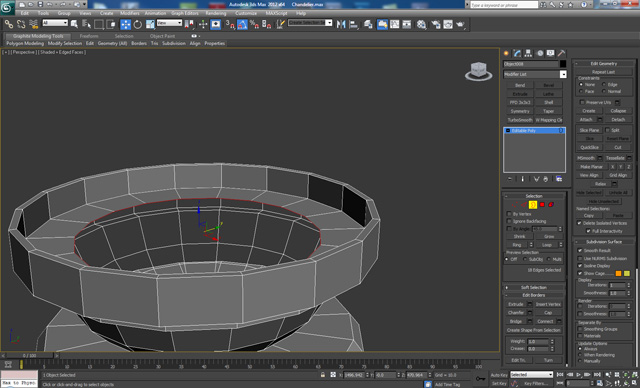Select Edge sub-object level icon
Screen dimensions: 640x388
tap(524, 204)
